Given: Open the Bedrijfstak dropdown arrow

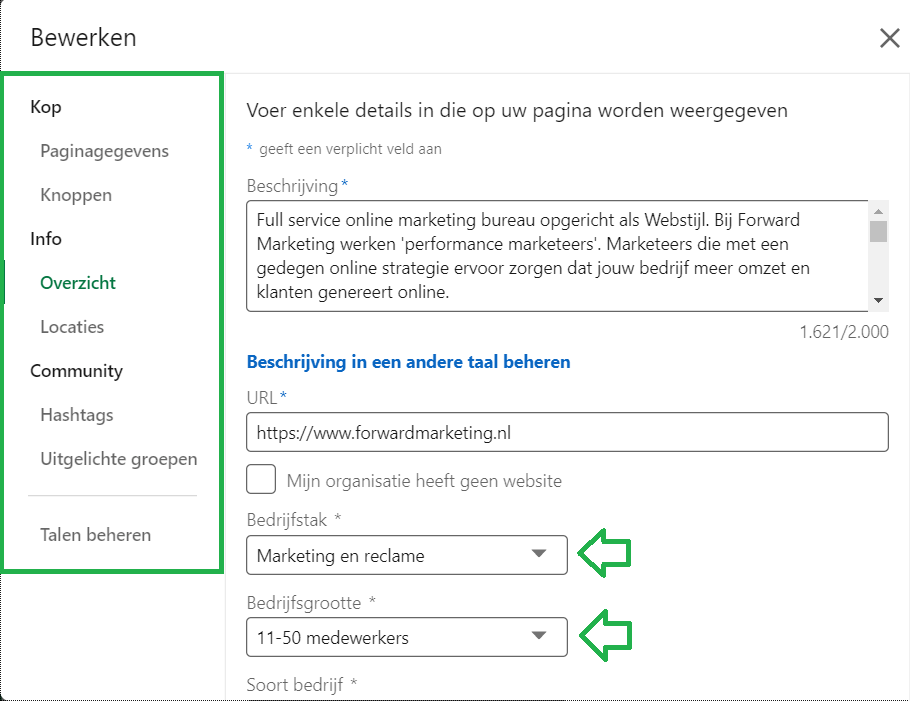Looking at the screenshot, I should point(540,555).
